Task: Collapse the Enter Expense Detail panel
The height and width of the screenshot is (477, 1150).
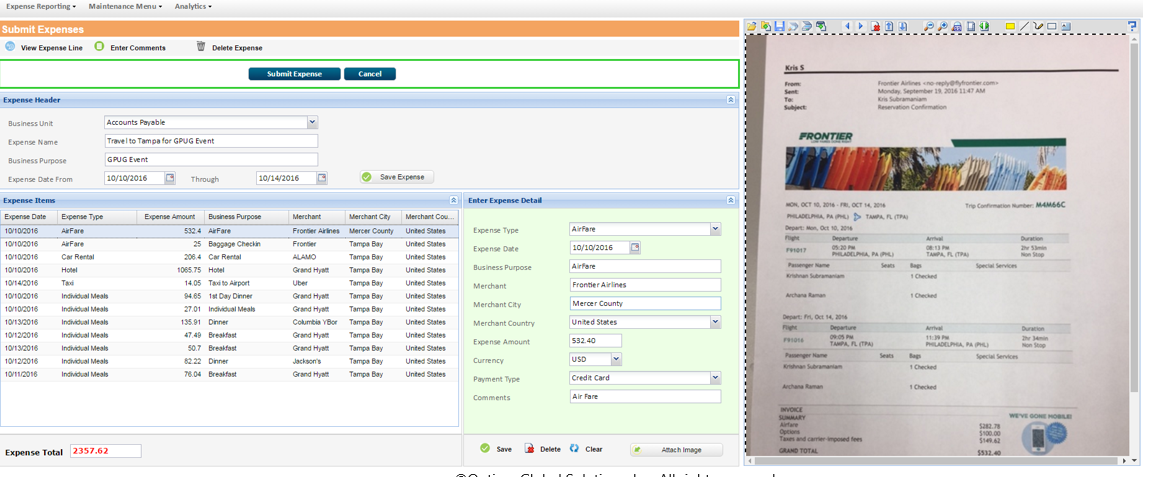Action: pos(730,200)
